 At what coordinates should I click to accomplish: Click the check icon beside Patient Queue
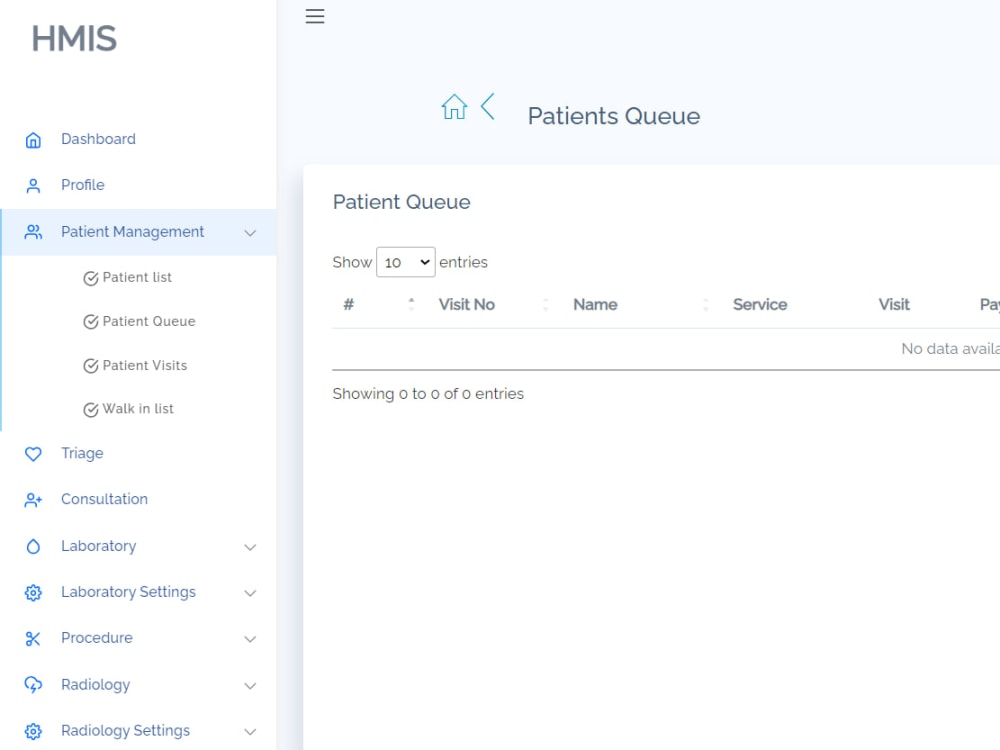(91, 322)
